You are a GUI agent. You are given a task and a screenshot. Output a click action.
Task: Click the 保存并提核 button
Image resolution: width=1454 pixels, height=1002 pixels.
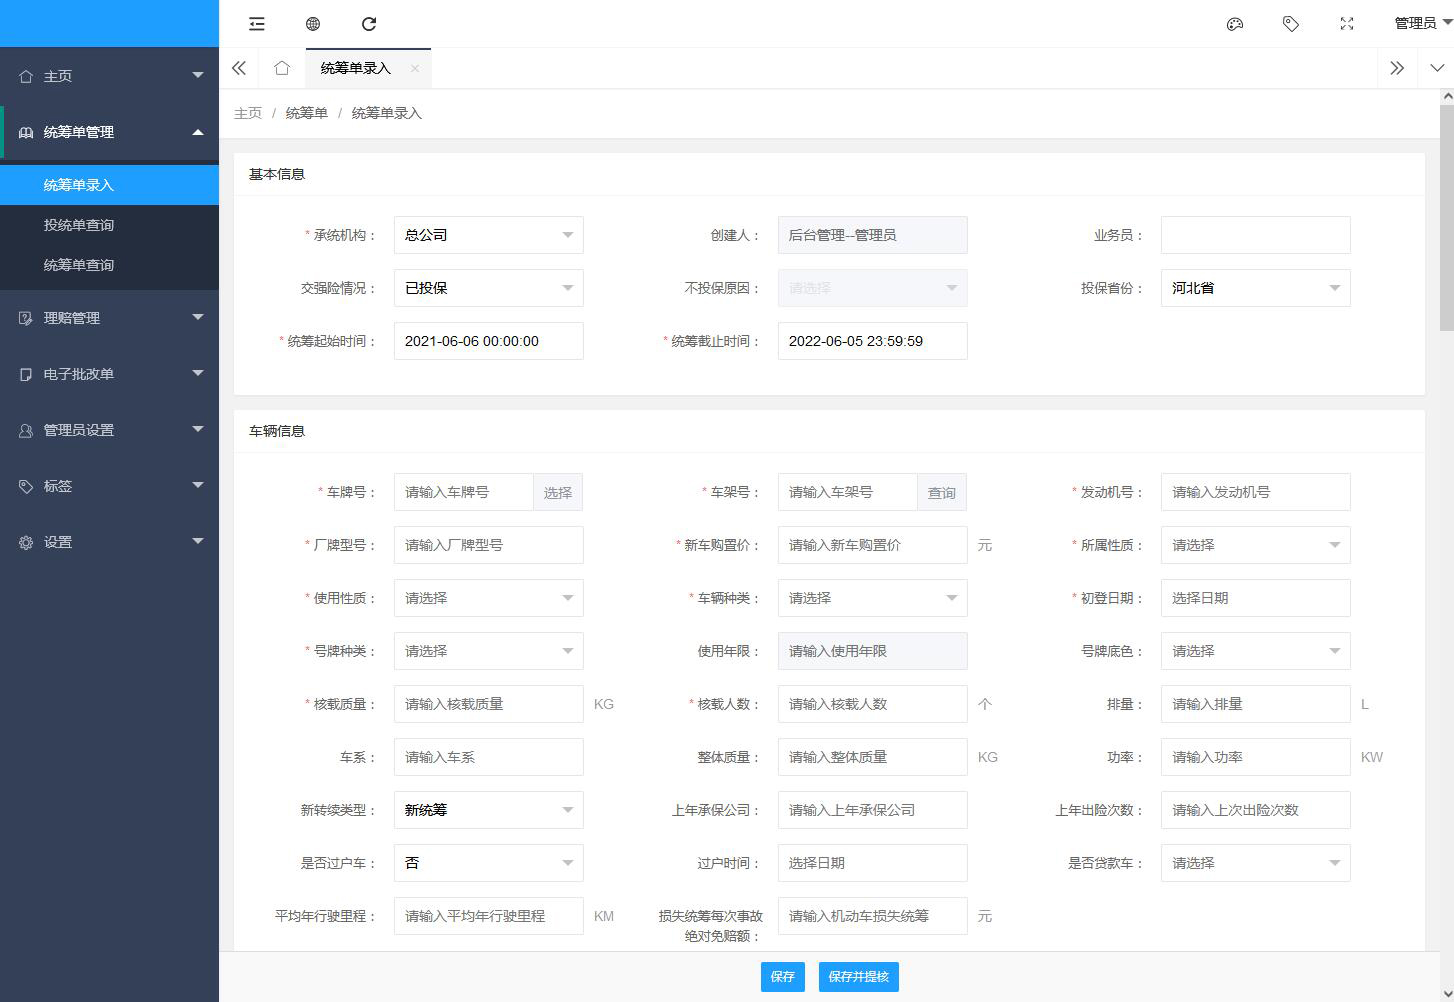[859, 977]
